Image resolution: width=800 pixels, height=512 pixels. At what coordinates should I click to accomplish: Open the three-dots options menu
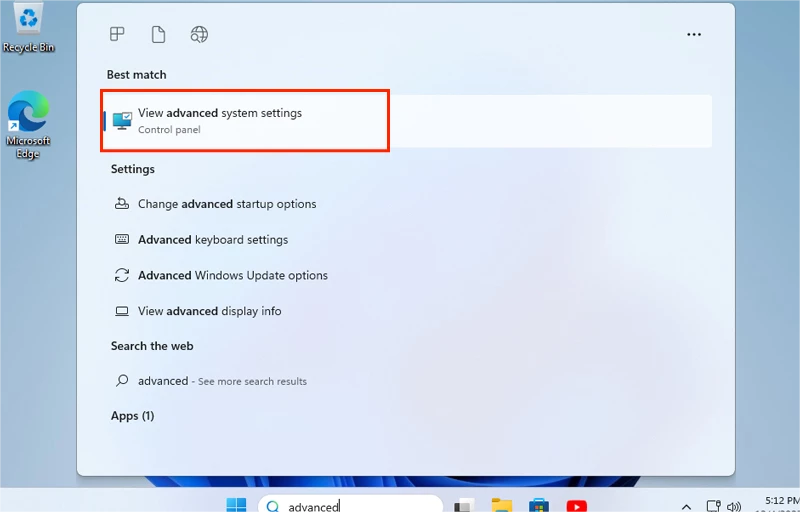coord(694,35)
